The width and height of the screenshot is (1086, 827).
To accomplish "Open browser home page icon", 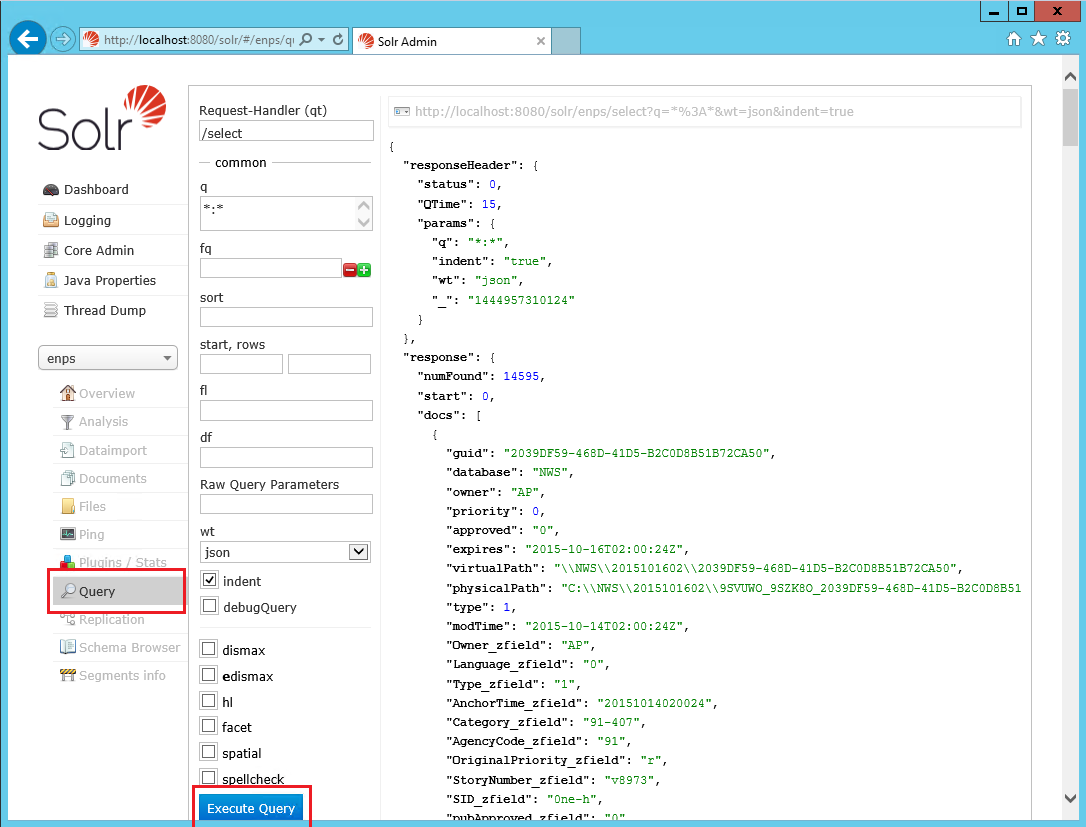I will tap(1014, 39).
